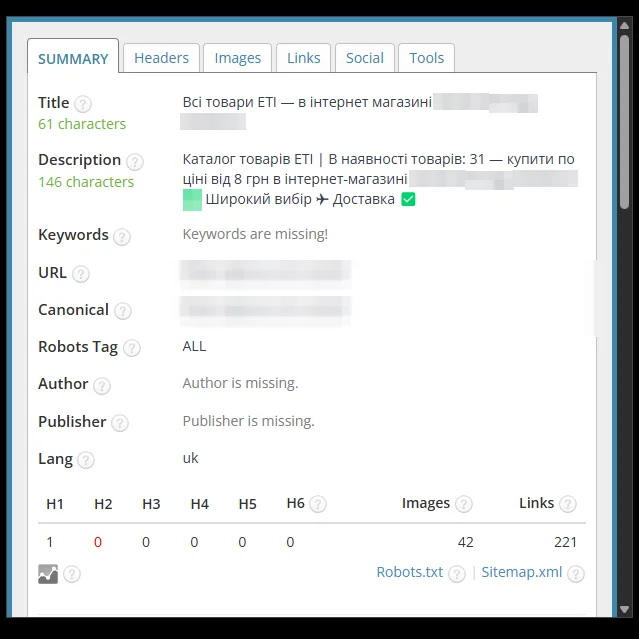Click help icon next to Robots.txt
Image resolution: width=639 pixels, height=639 pixels.
[x=457, y=574]
